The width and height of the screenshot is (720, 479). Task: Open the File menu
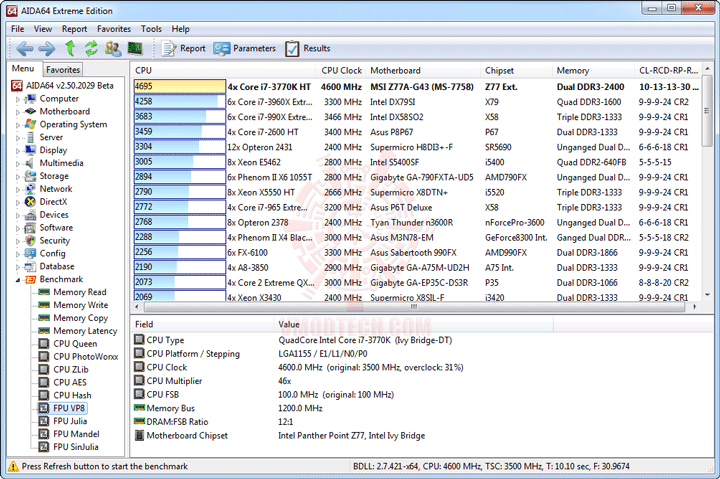pyautogui.click(x=17, y=29)
